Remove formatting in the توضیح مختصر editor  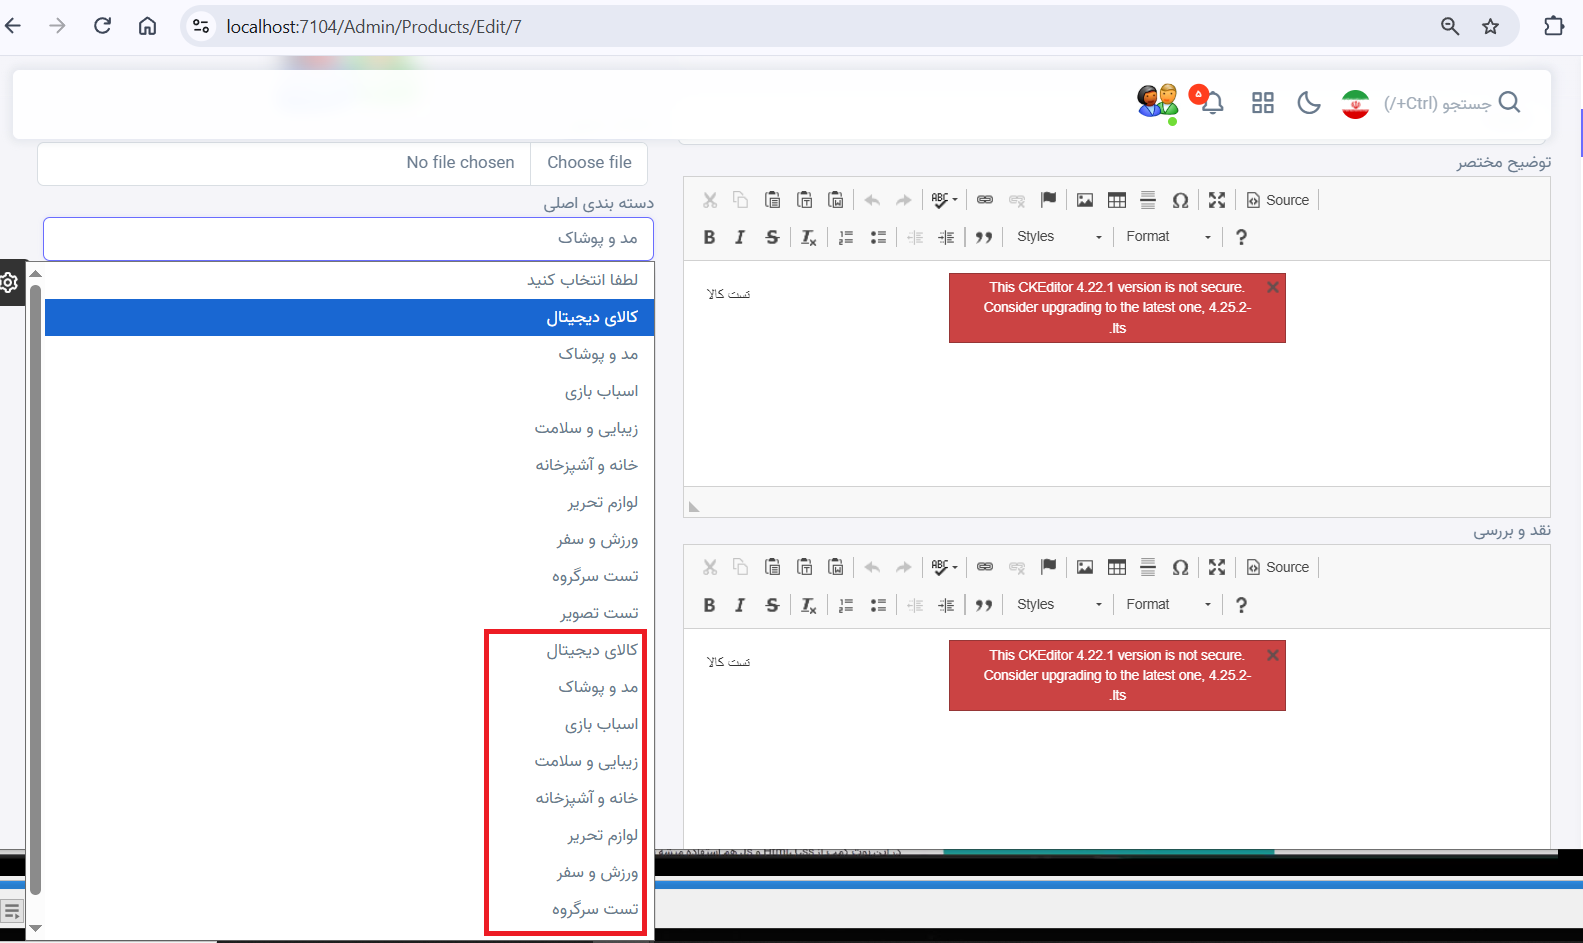click(x=809, y=237)
